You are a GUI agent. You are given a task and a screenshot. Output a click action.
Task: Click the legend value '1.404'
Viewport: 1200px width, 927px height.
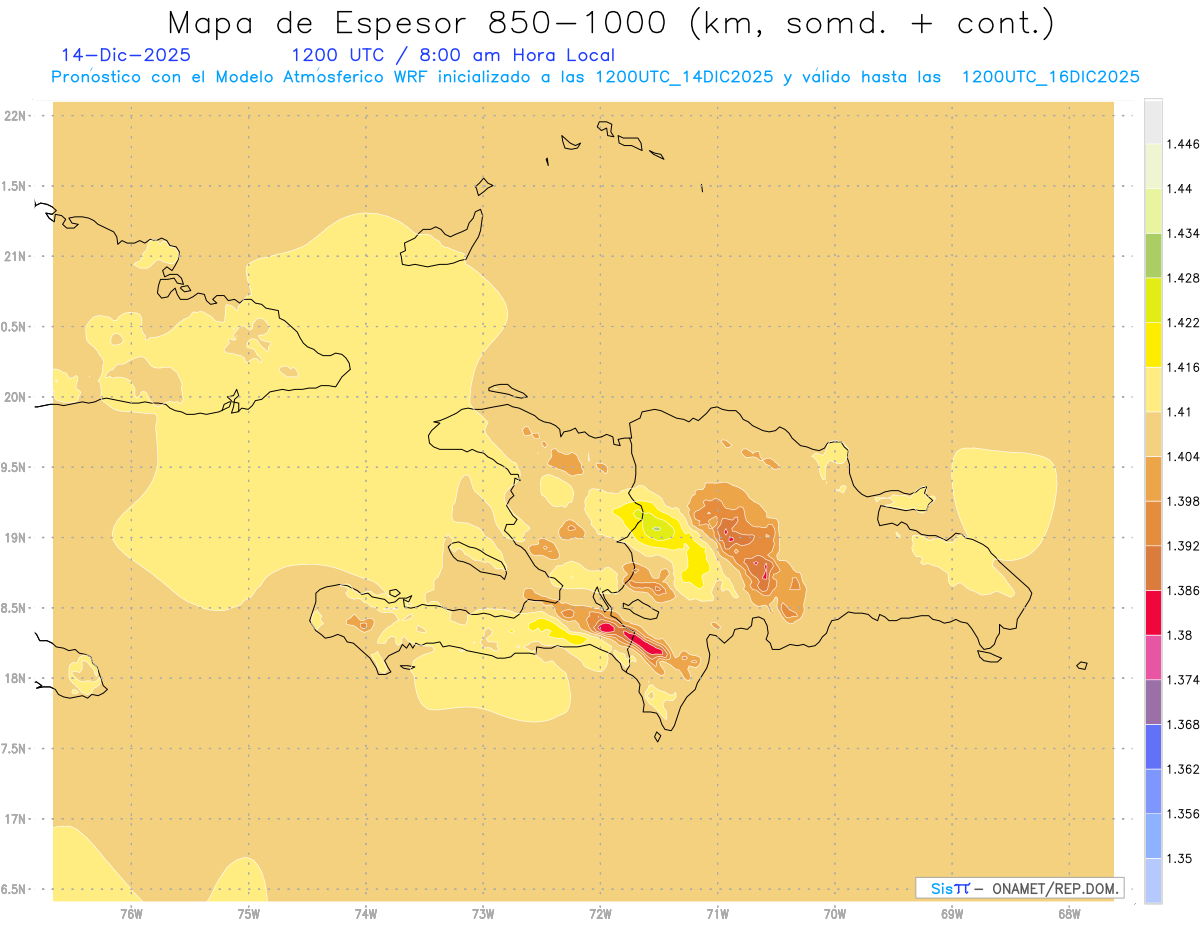(x=1183, y=457)
